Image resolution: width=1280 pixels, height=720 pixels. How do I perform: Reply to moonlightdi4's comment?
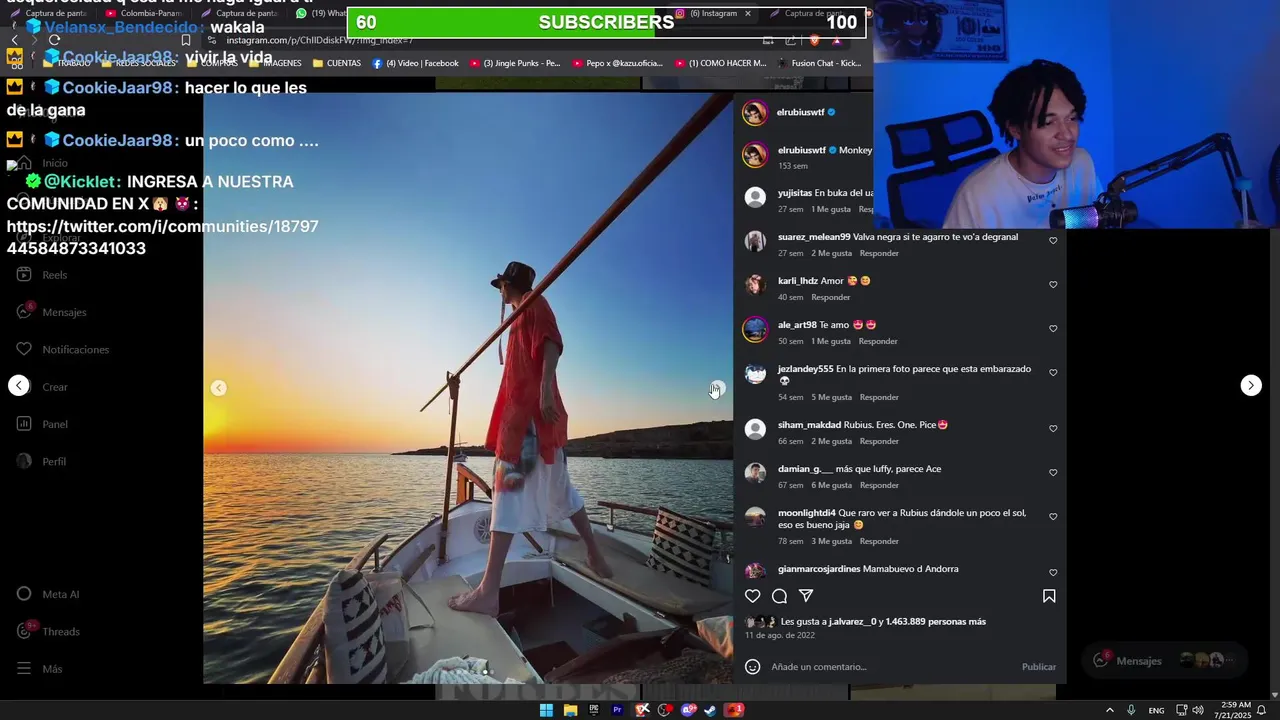pos(879,541)
